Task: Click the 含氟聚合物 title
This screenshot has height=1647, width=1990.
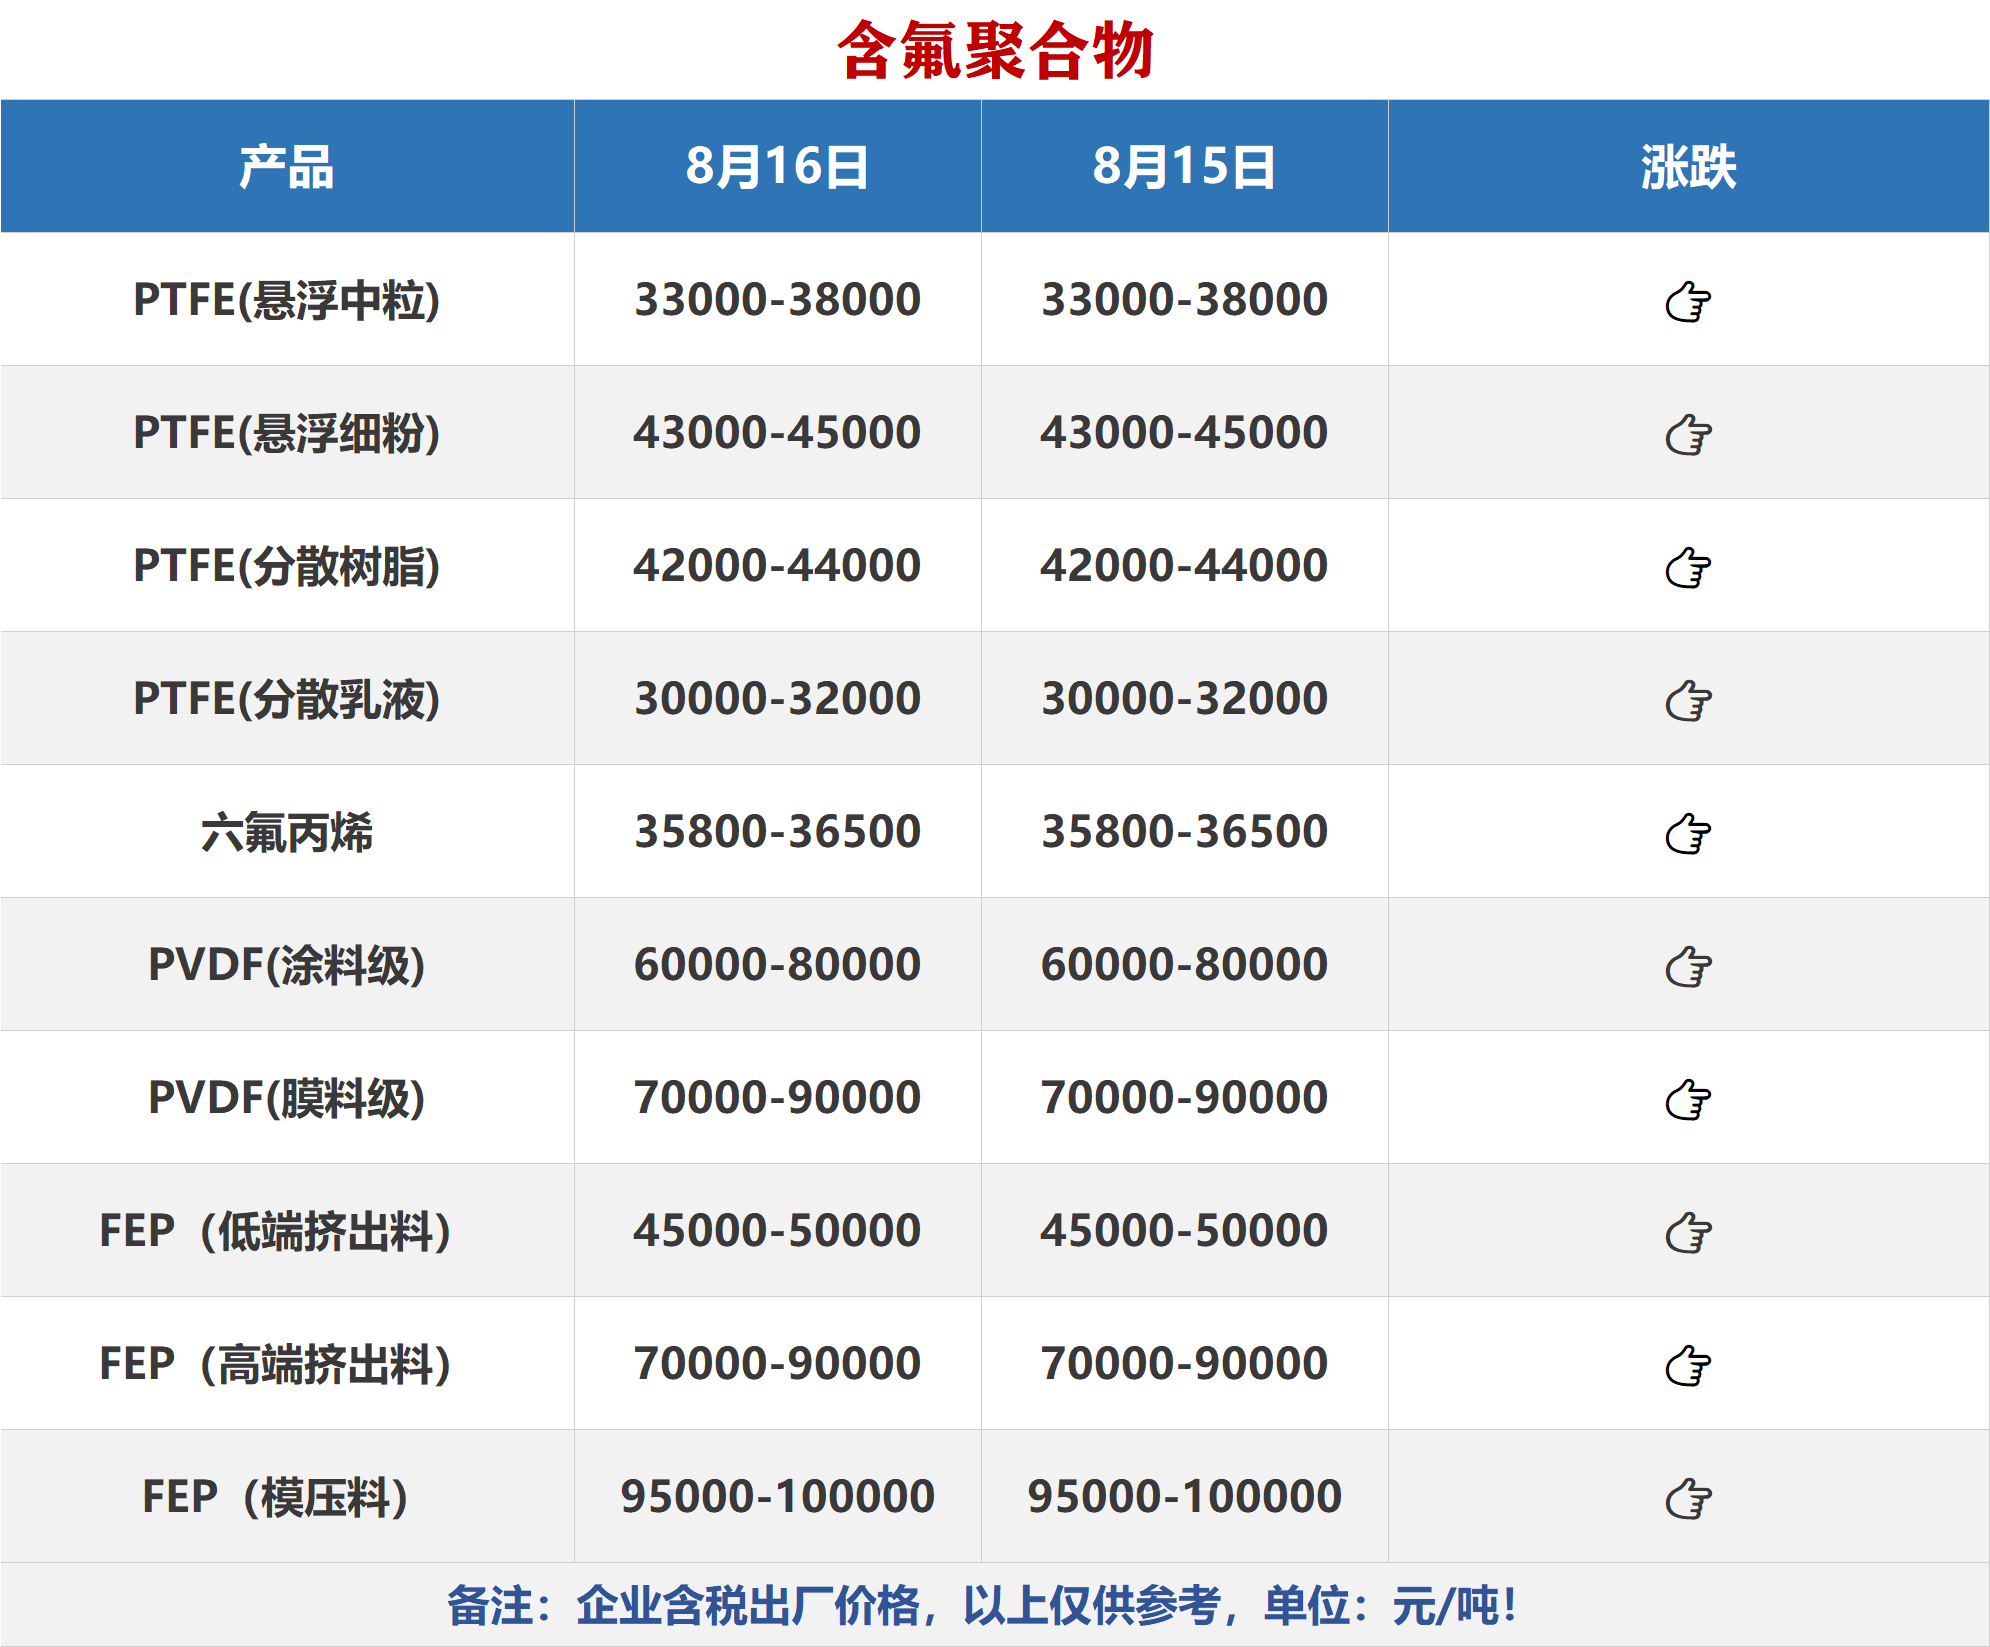Action: point(995,50)
